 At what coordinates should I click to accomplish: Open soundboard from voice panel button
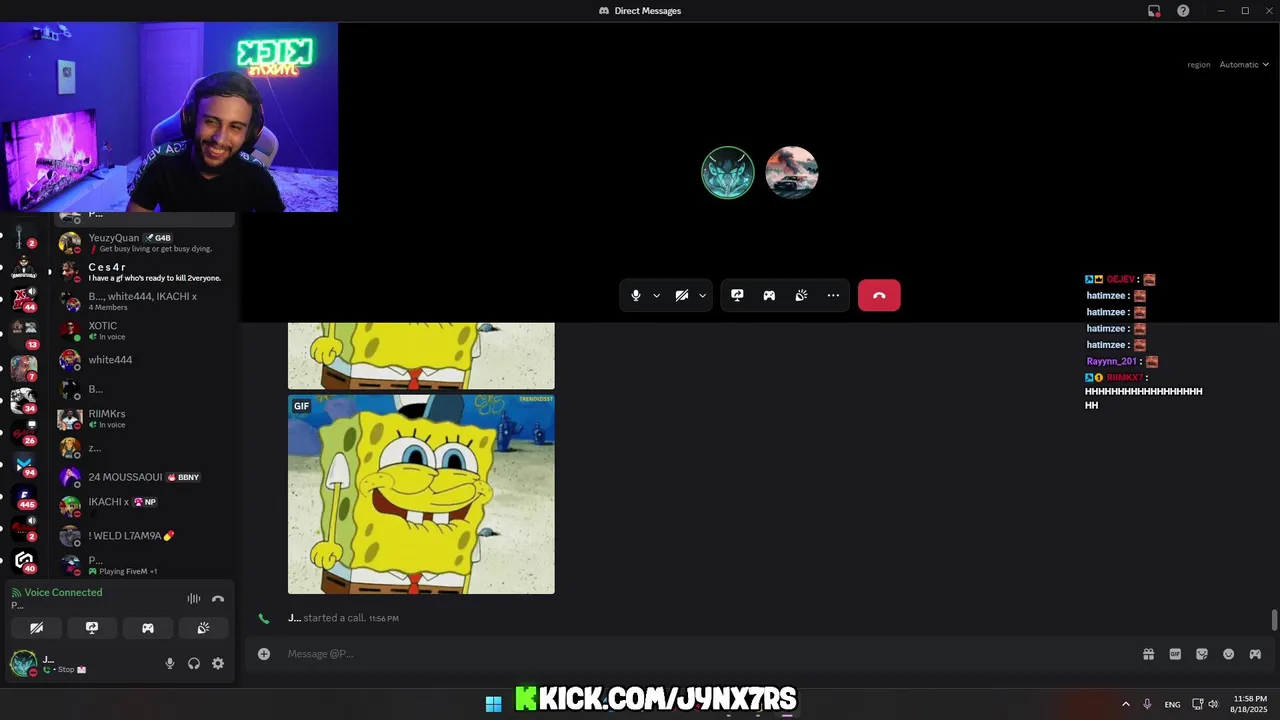point(203,628)
